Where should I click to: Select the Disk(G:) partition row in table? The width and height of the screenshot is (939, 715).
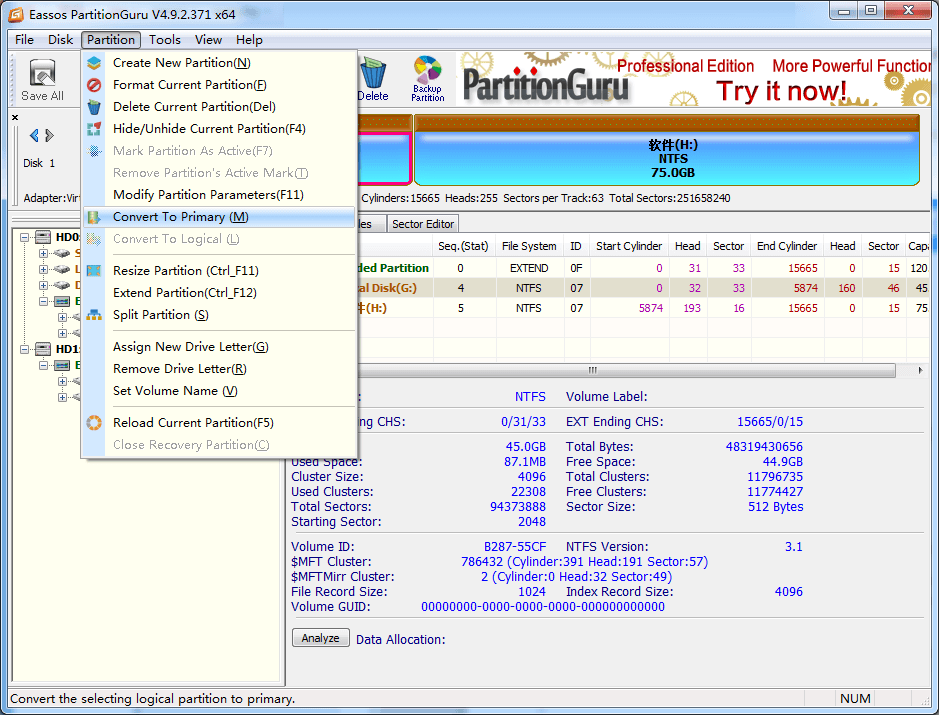pyautogui.click(x=643, y=288)
